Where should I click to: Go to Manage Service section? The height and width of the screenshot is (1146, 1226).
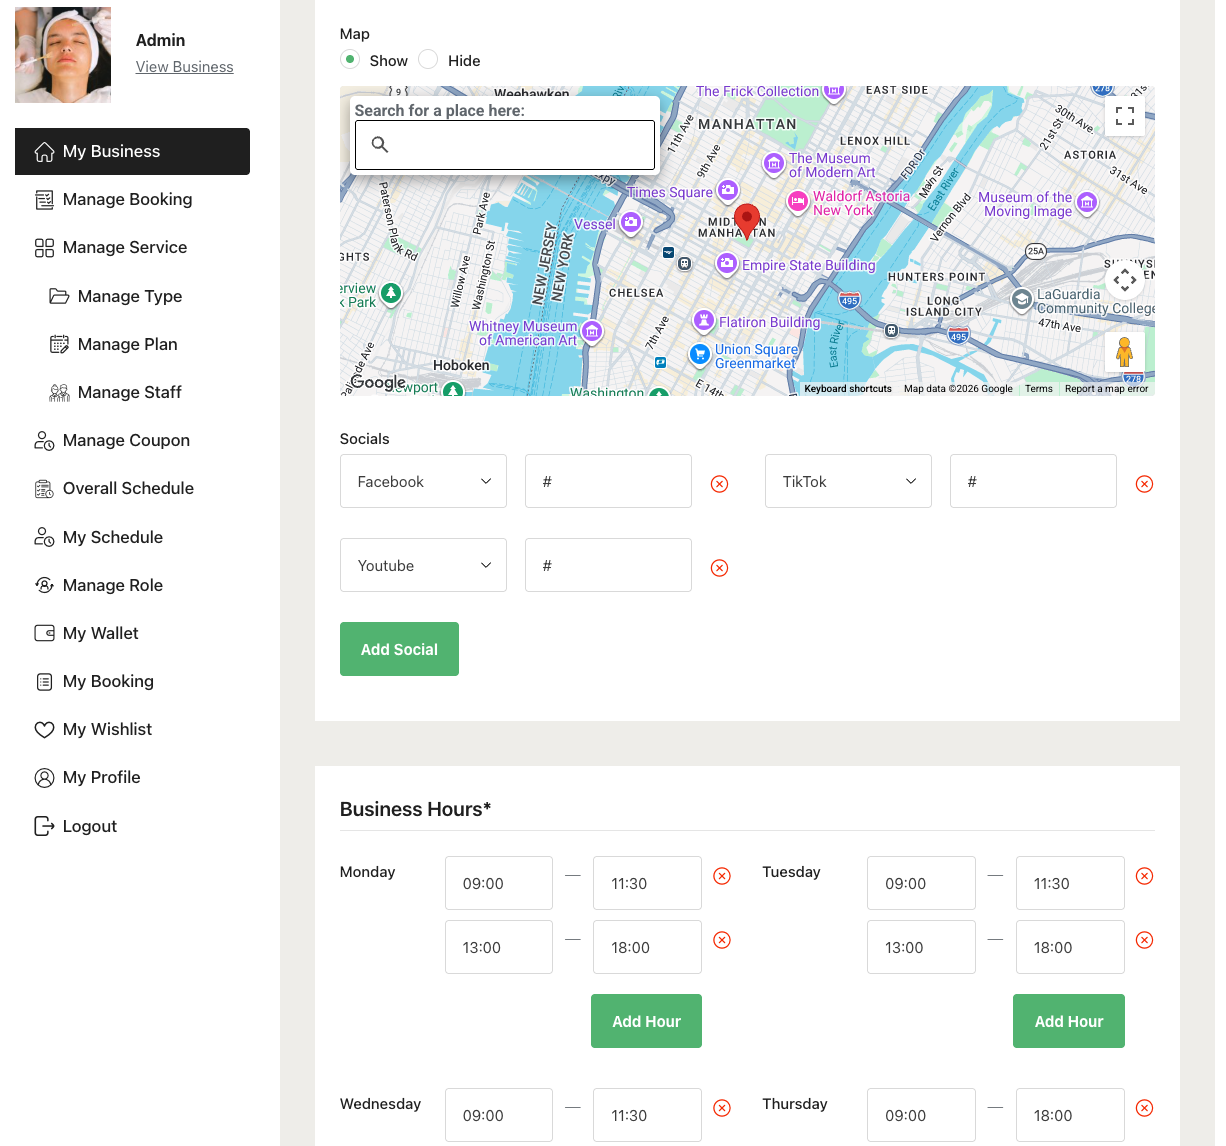tap(132, 248)
